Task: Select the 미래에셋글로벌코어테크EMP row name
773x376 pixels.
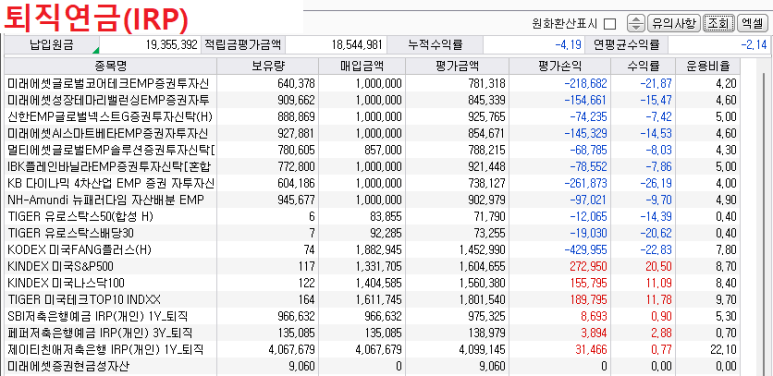Action: pos(108,84)
